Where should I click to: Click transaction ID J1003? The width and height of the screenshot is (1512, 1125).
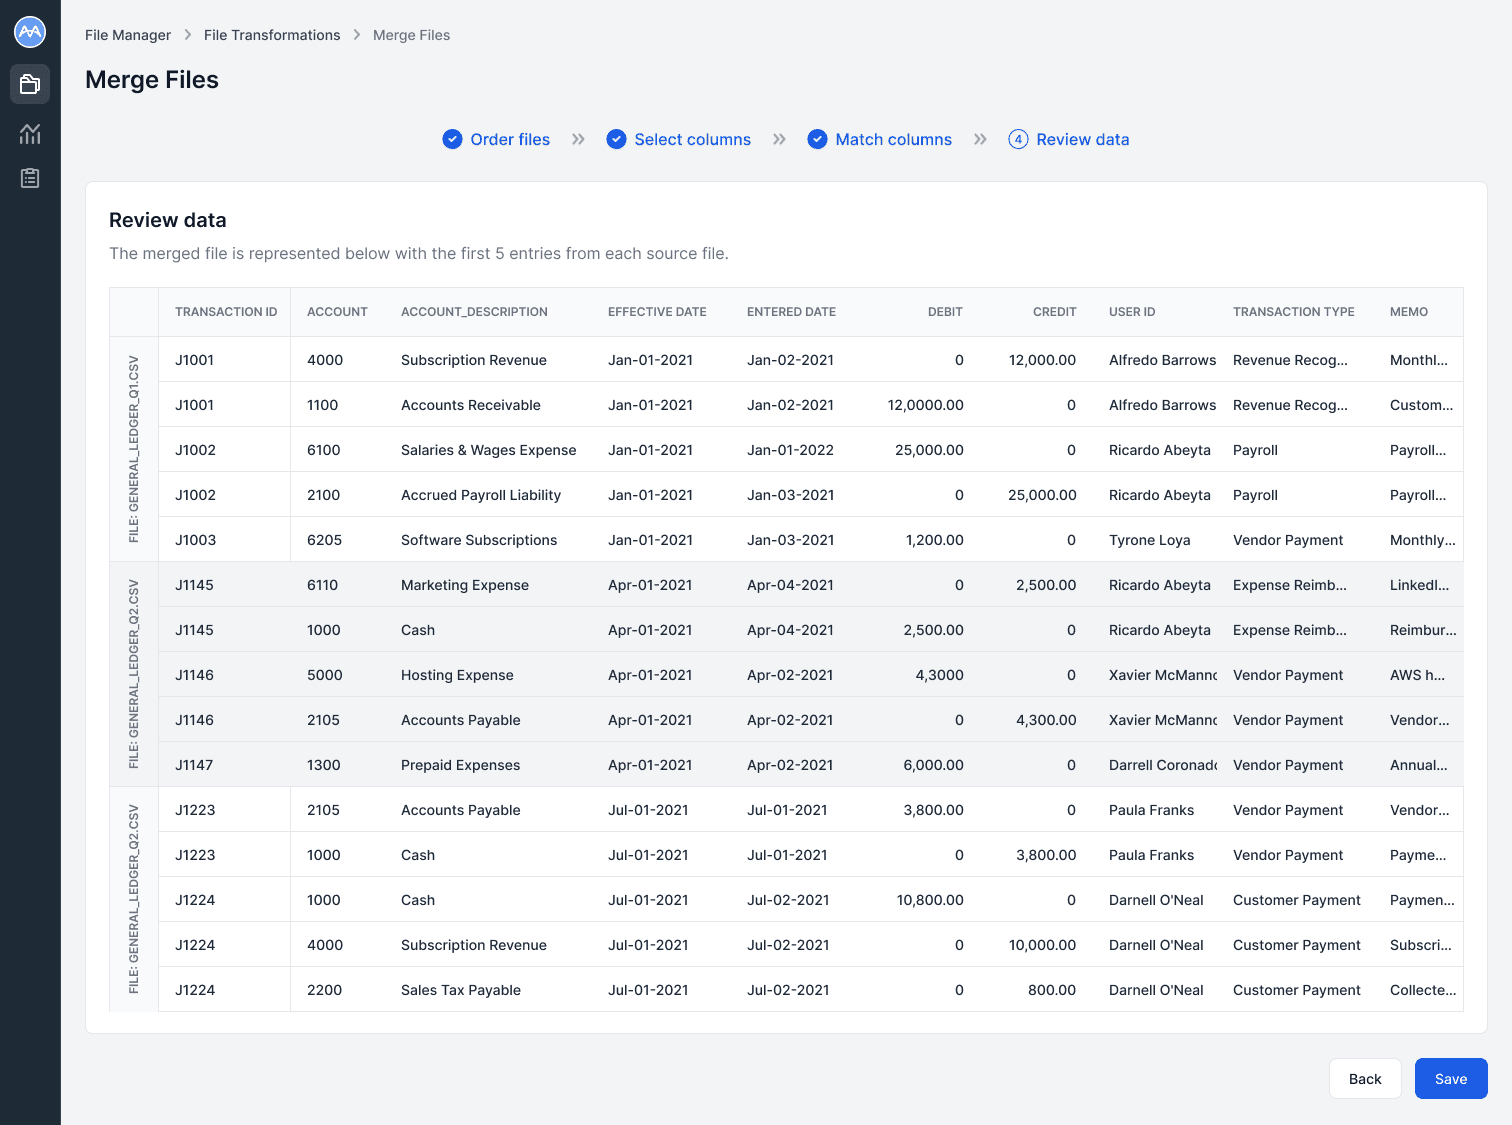(195, 540)
